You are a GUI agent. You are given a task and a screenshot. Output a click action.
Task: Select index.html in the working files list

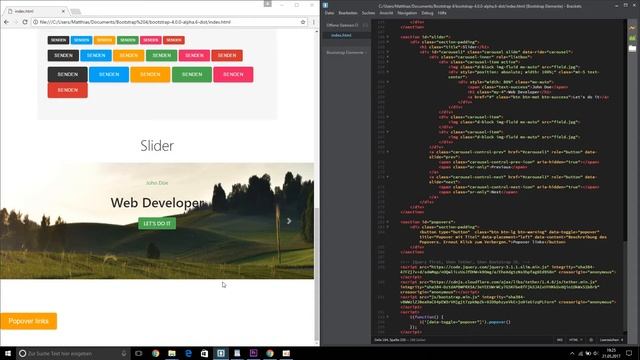pos(347,35)
